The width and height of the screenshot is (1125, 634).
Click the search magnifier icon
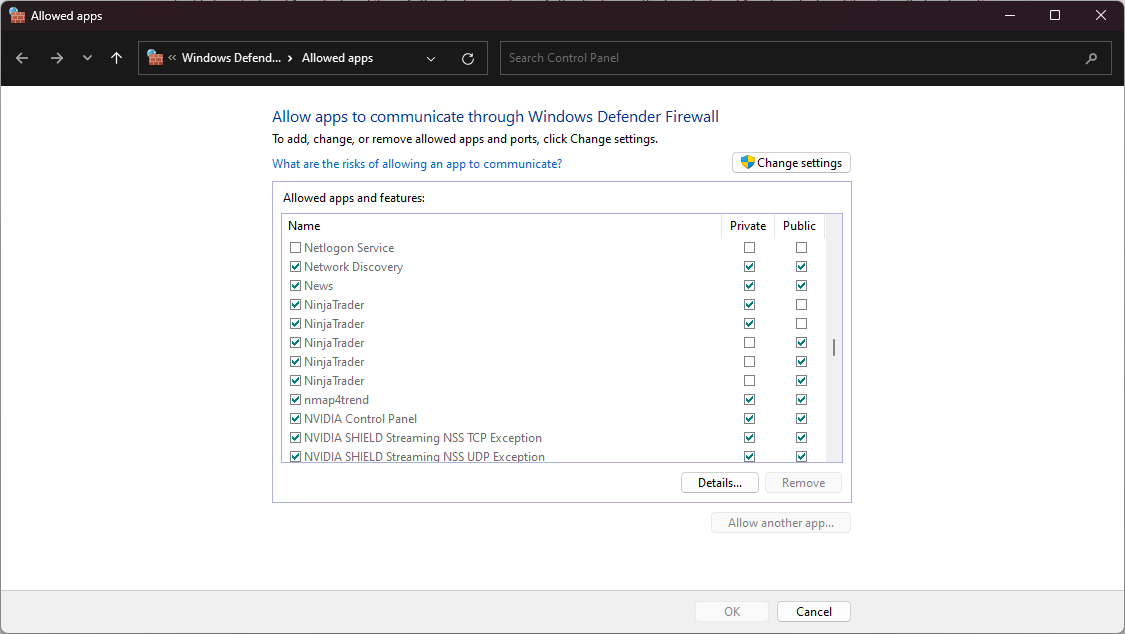1091,58
